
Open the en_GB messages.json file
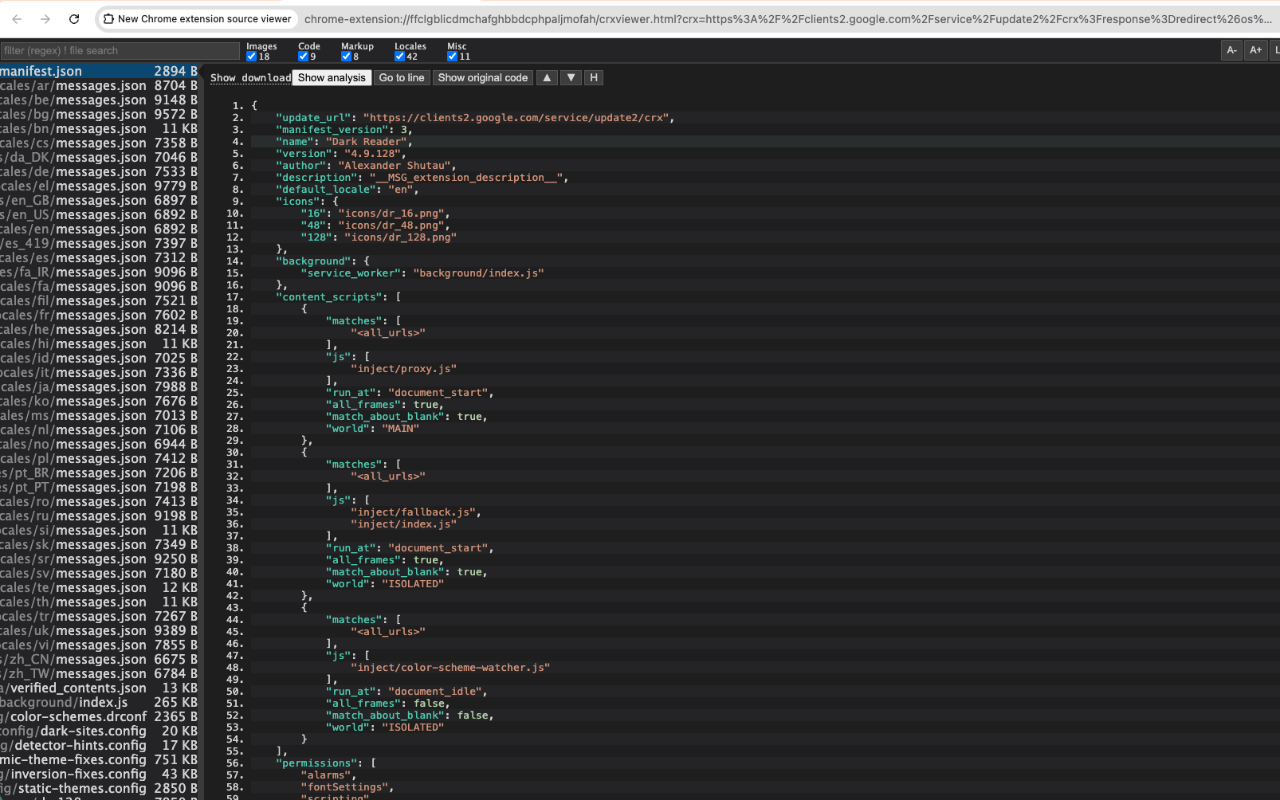100,200
